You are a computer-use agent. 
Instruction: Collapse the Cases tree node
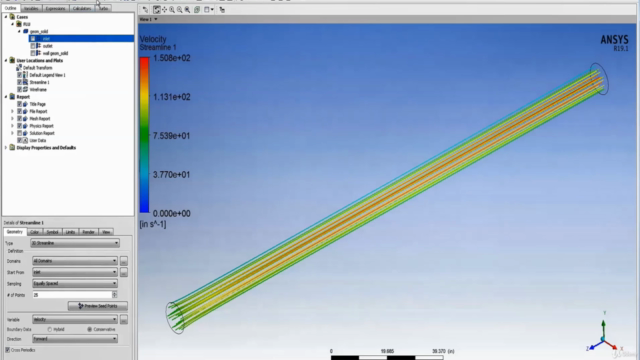tap(6, 17)
